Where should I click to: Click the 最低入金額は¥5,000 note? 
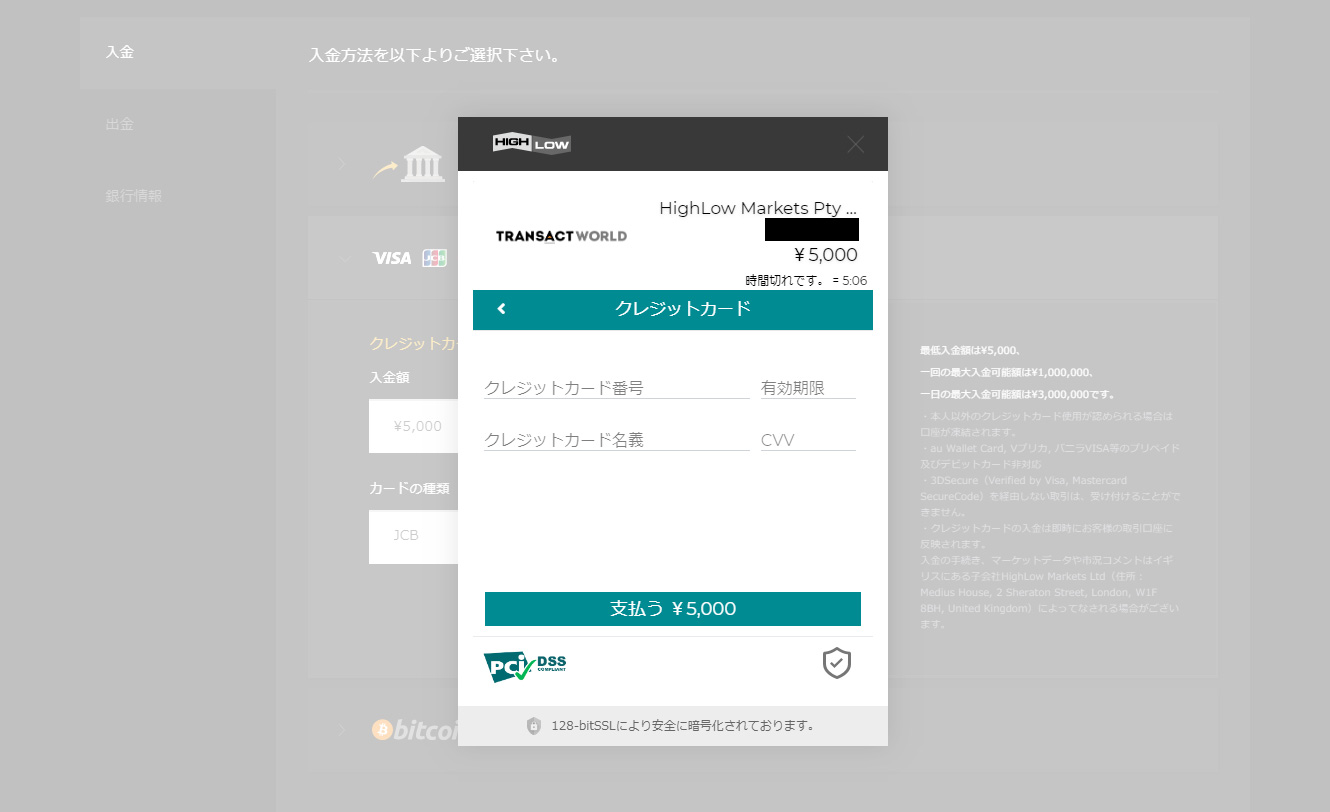point(970,351)
